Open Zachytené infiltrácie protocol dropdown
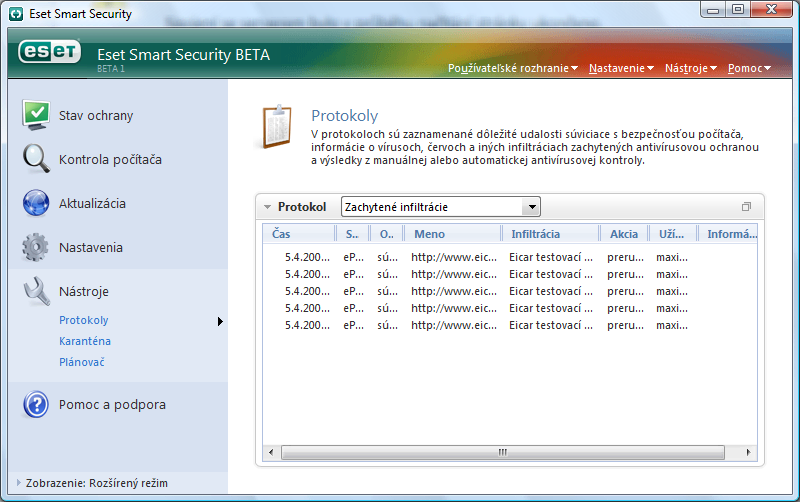 [x=440, y=207]
